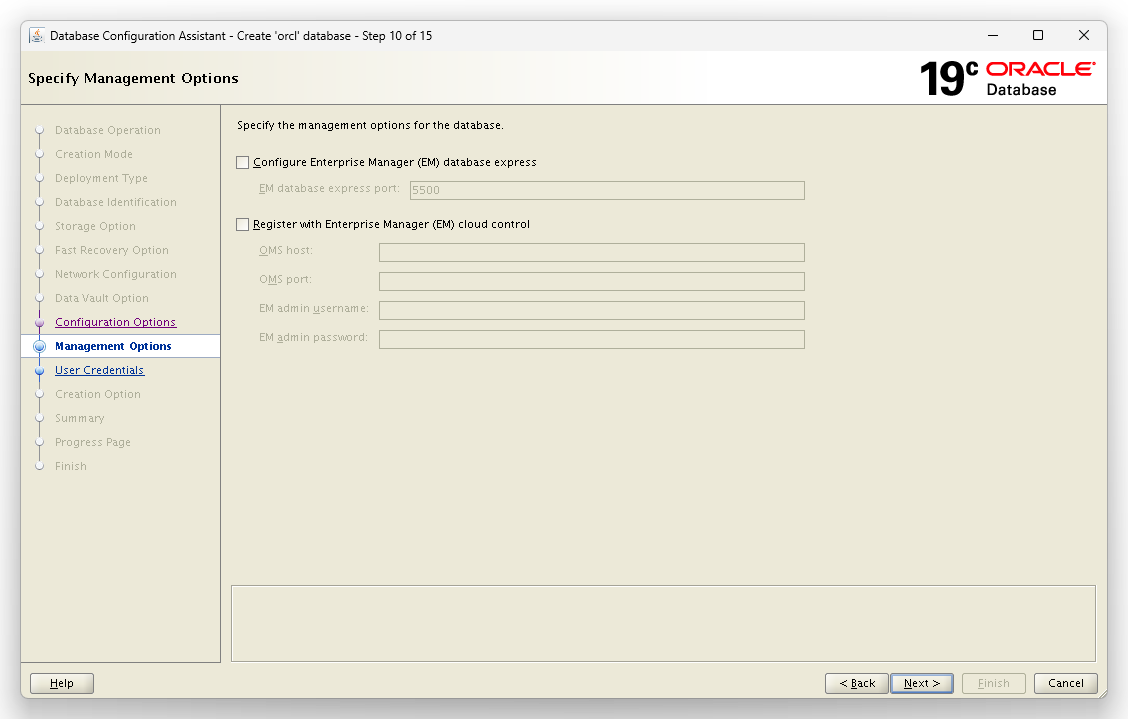Click the Oracle 19c Database logo
The height and width of the screenshot is (719, 1128).
1007,78
